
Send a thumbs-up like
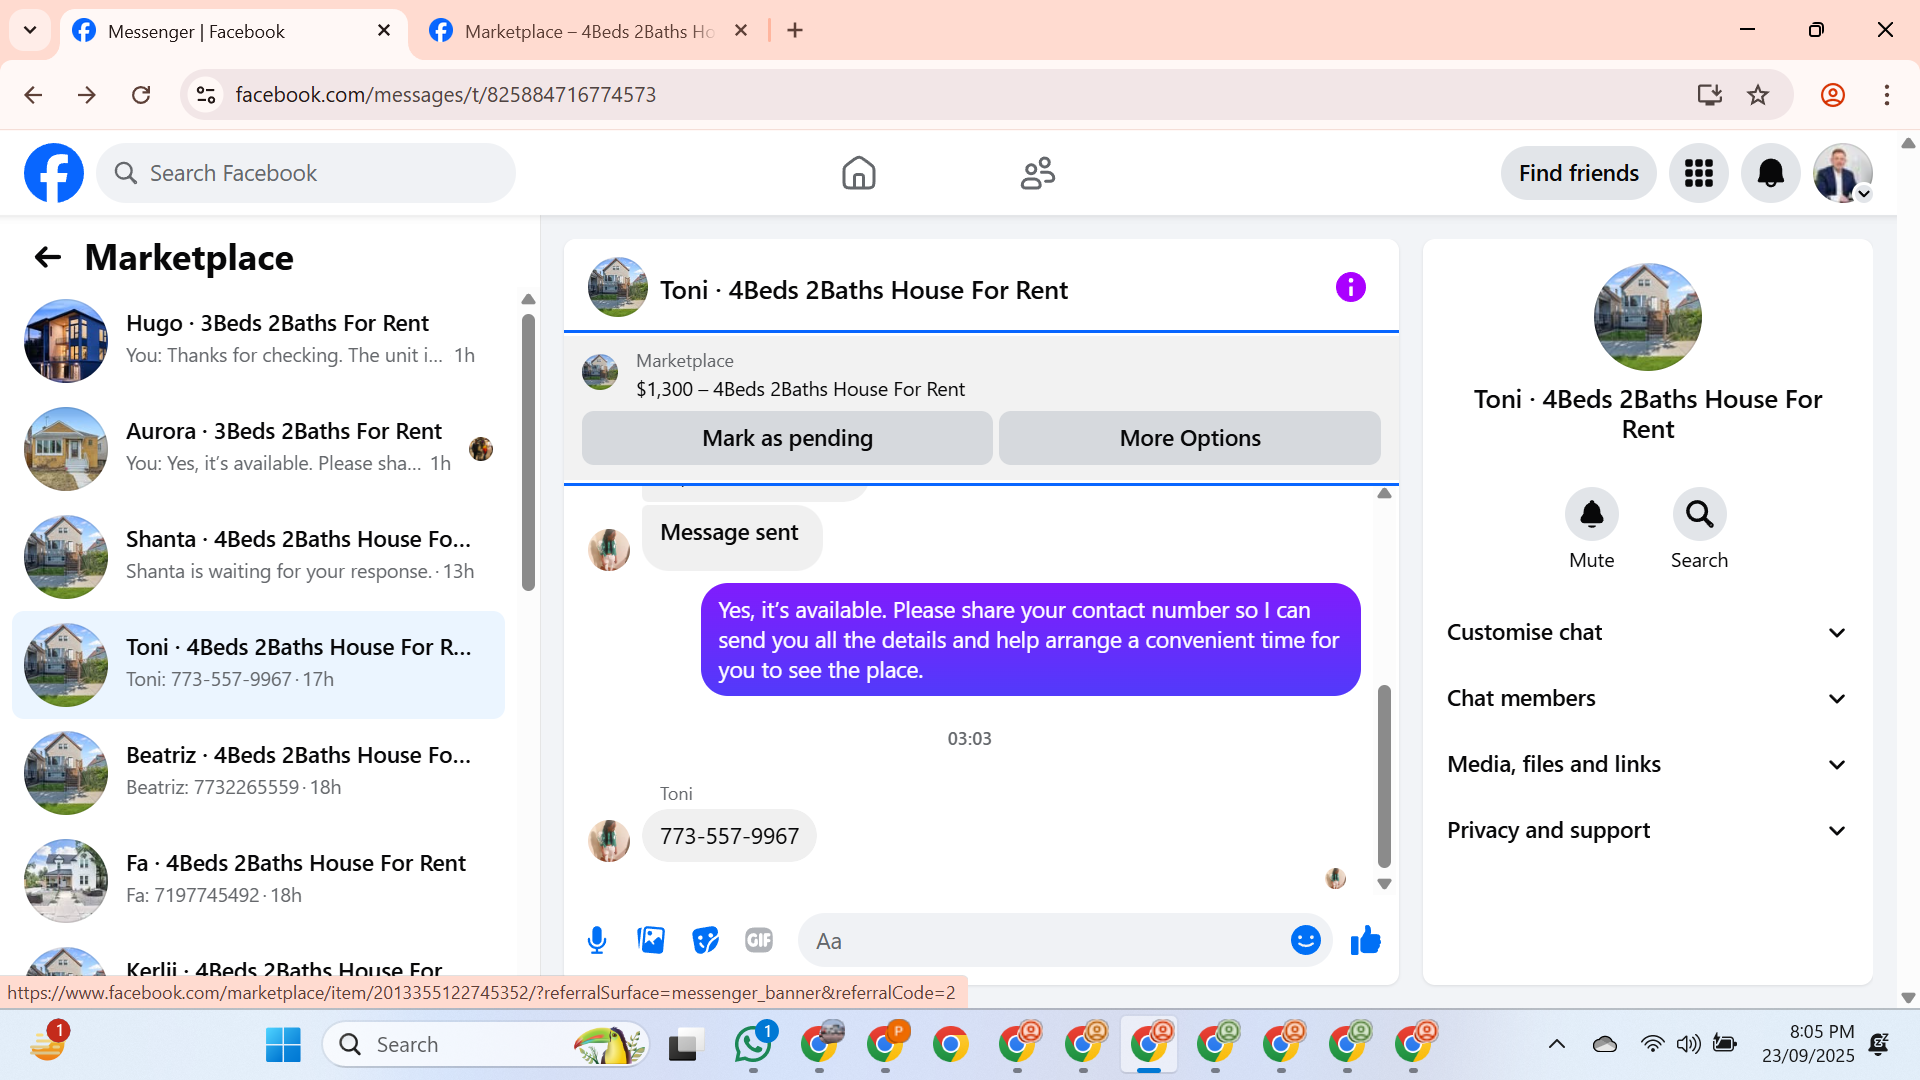point(1365,940)
